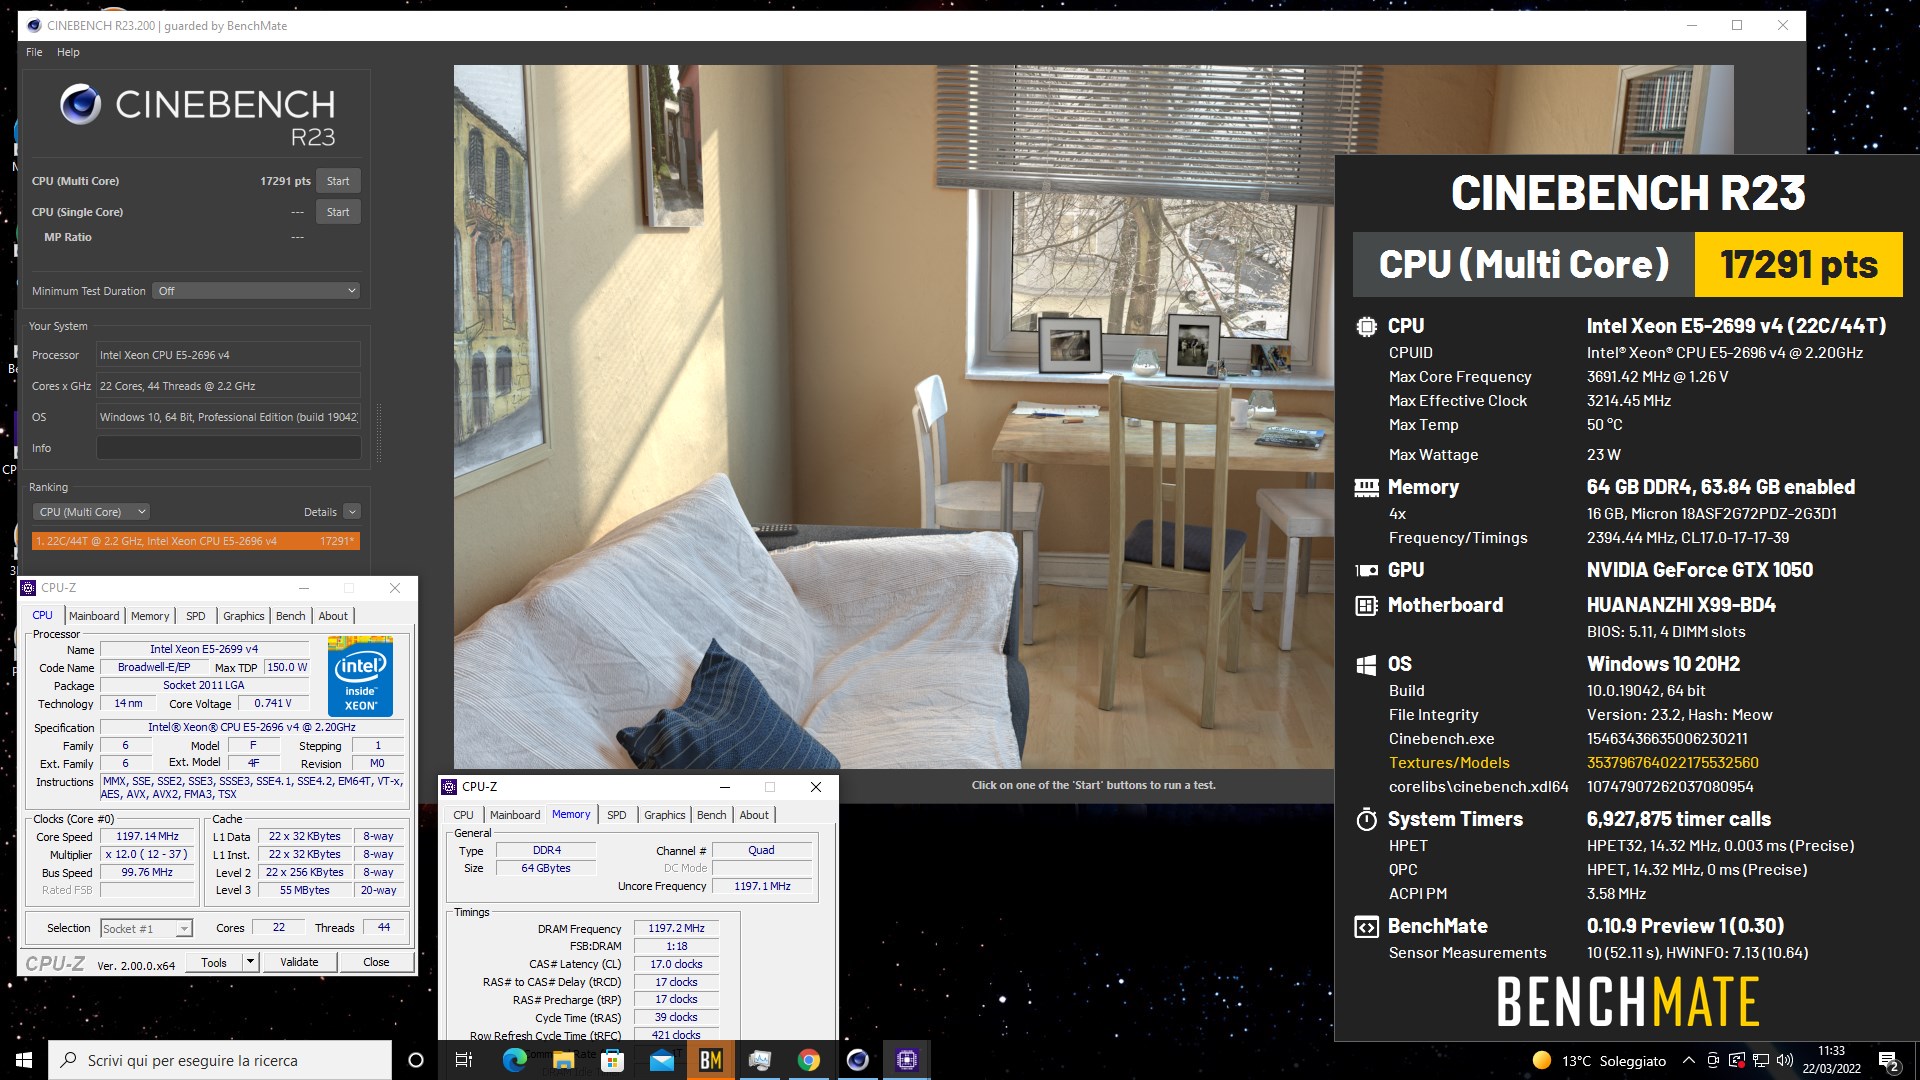Click the GPU icon in BenchMate panel
The width and height of the screenshot is (1920, 1080).
[1366, 570]
